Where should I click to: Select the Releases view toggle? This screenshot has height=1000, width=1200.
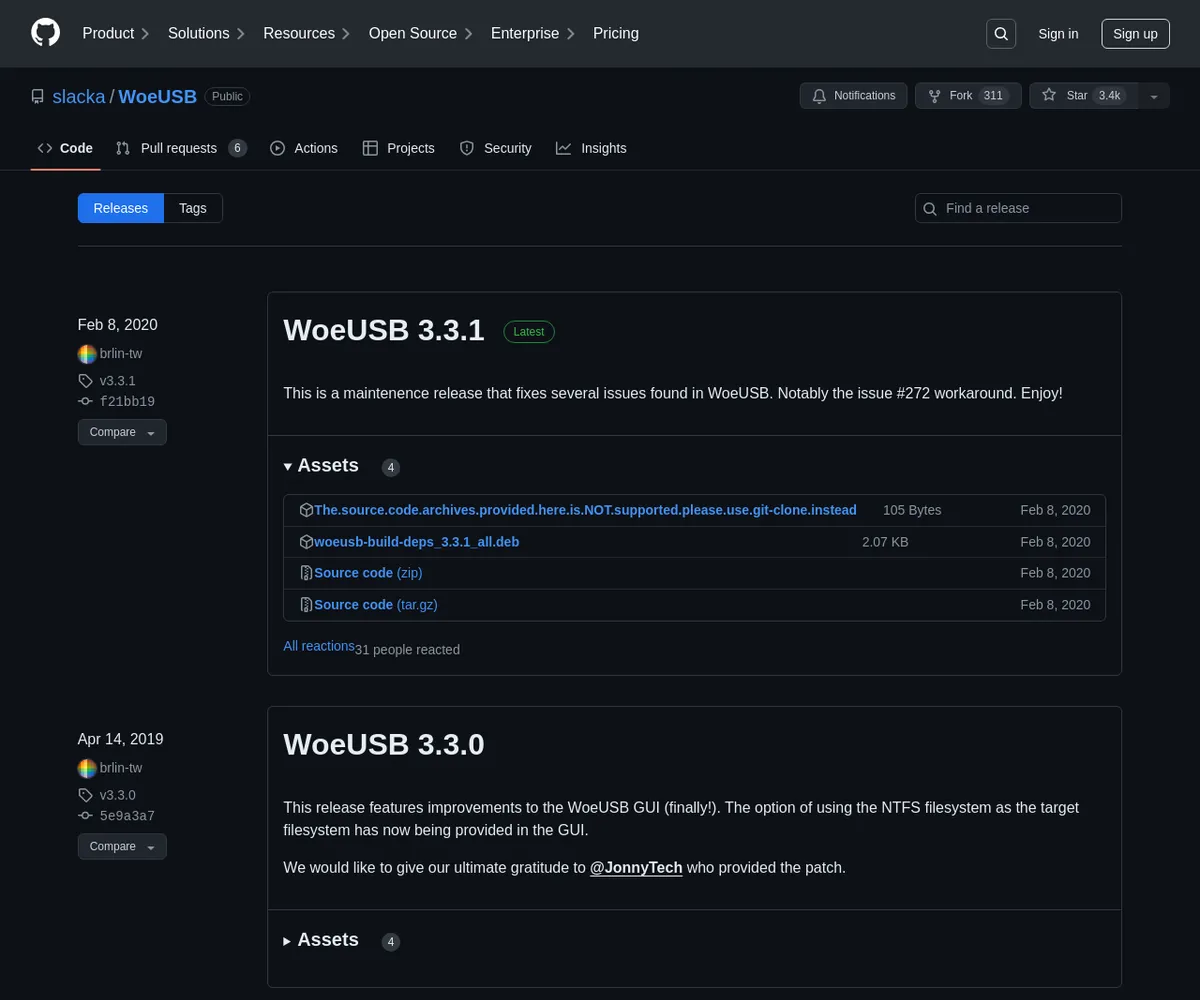121,208
